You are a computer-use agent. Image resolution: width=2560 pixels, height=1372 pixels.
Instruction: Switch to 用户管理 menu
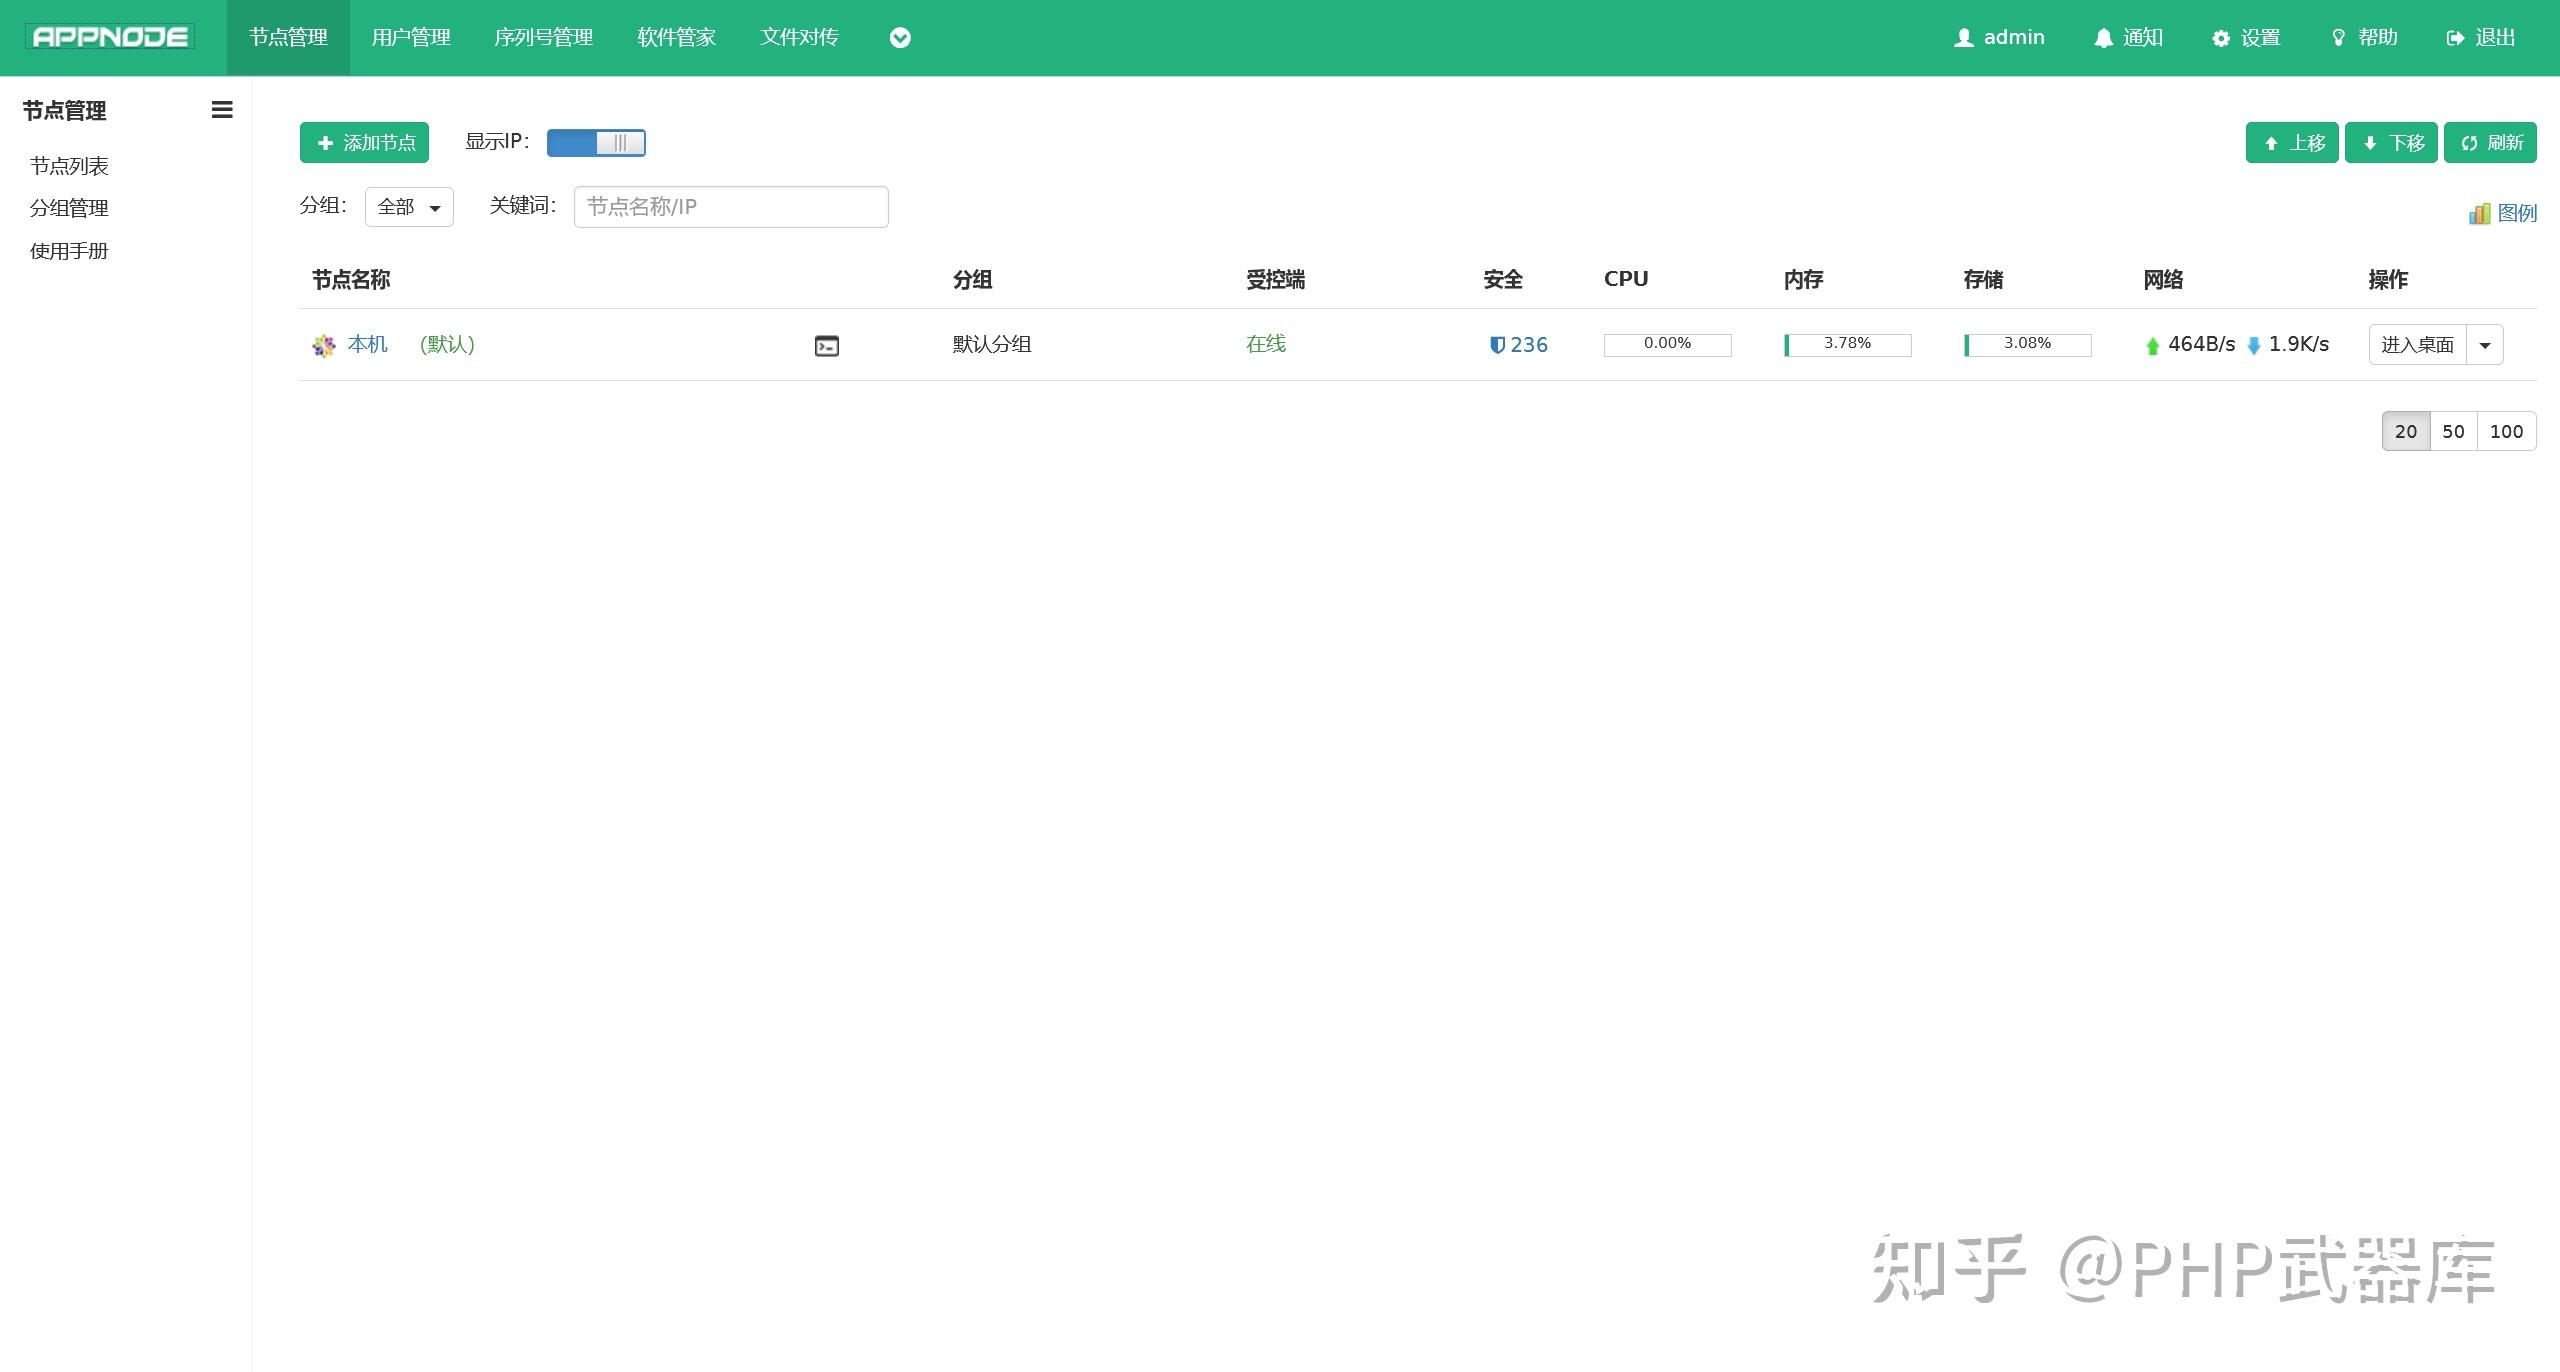409,37
